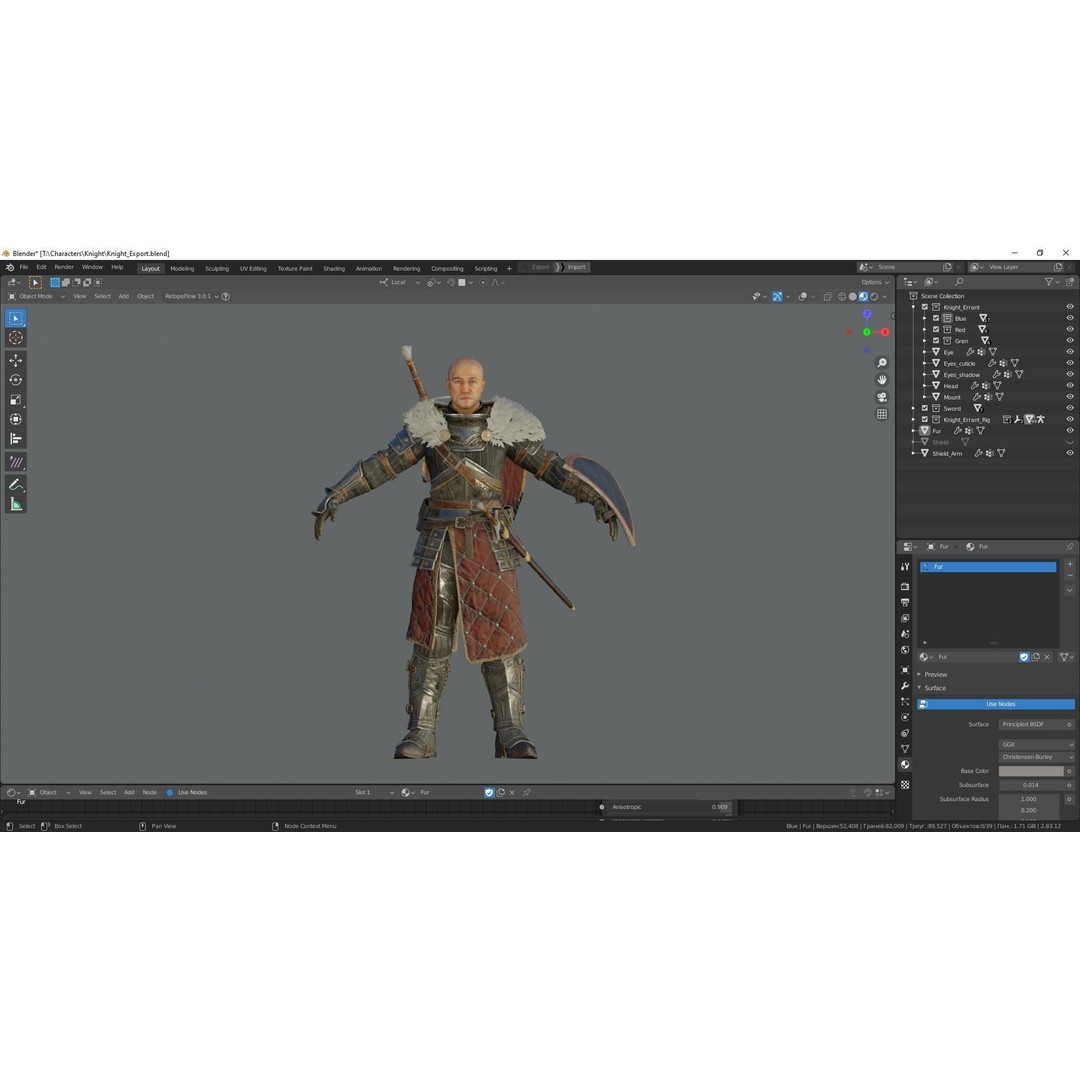The height and width of the screenshot is (1080, 1080).
Task: Select the Cursor tool in the viewport toolbar
Action: click(15, 338)
